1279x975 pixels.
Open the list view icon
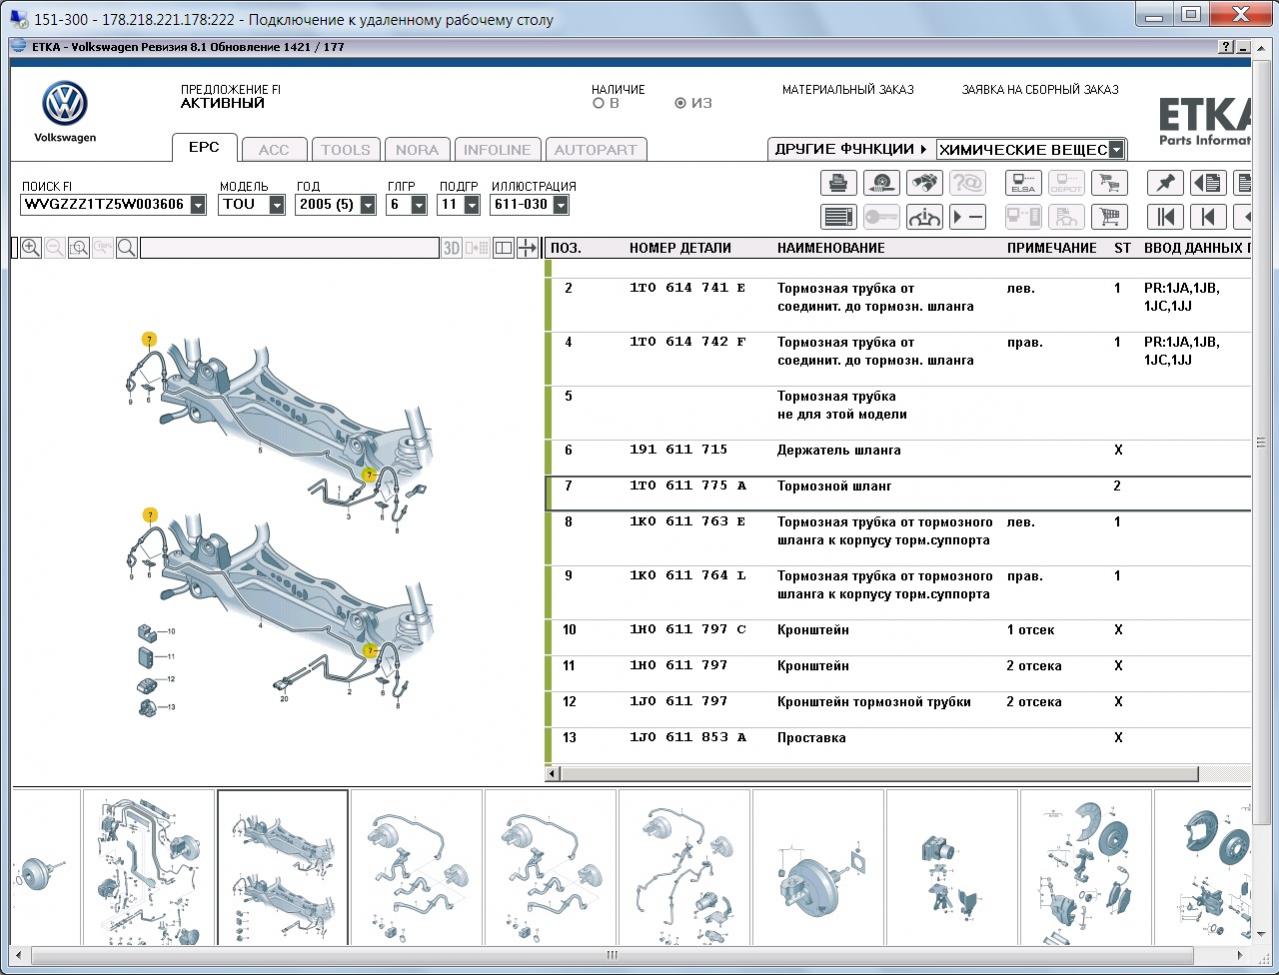838,217
